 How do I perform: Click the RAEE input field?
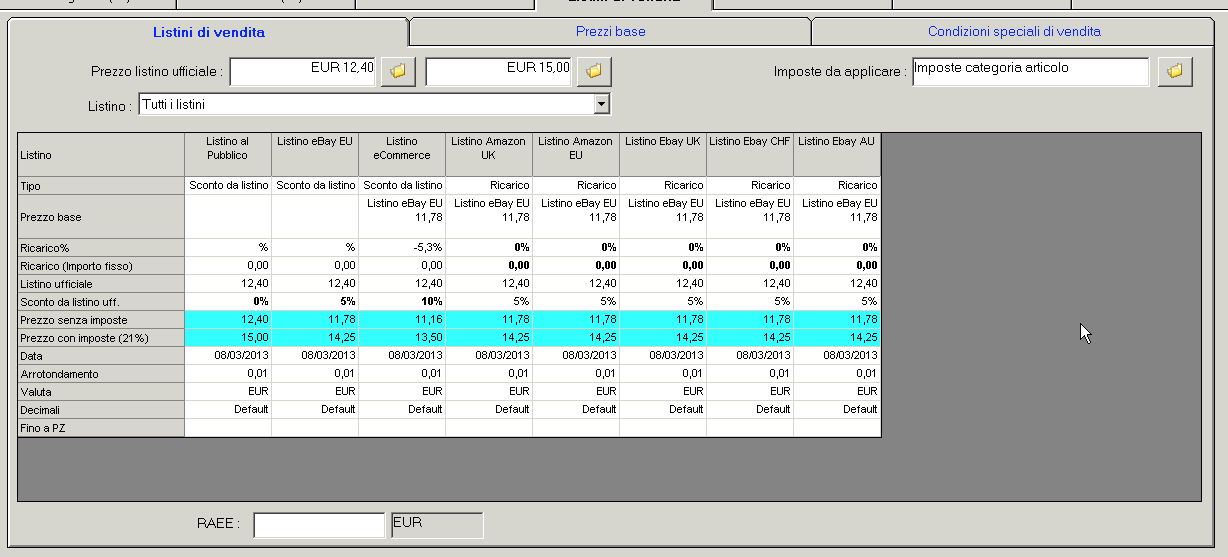[x=318, y=525]
